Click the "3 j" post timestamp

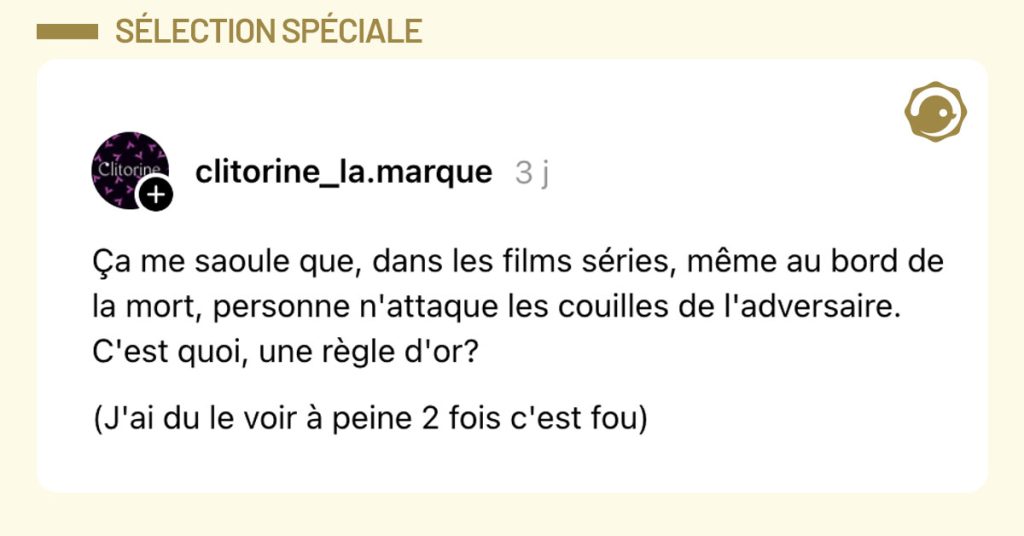click(x=532, y=173)
